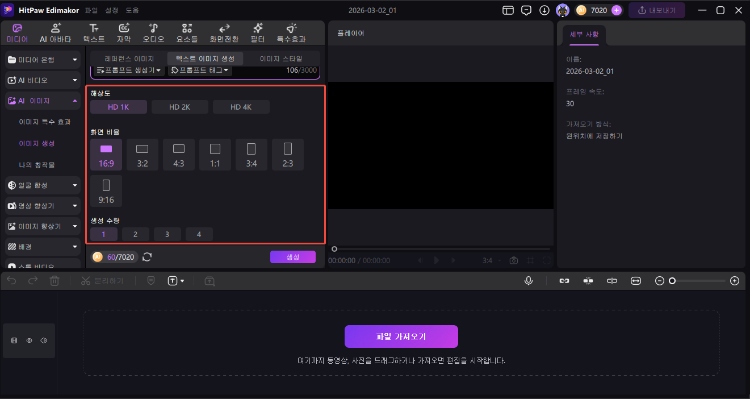Open the AI 아바타 (AI Avatar) tool
The width and height of the screenshot is (750, 399).
[x=55, y=33]
